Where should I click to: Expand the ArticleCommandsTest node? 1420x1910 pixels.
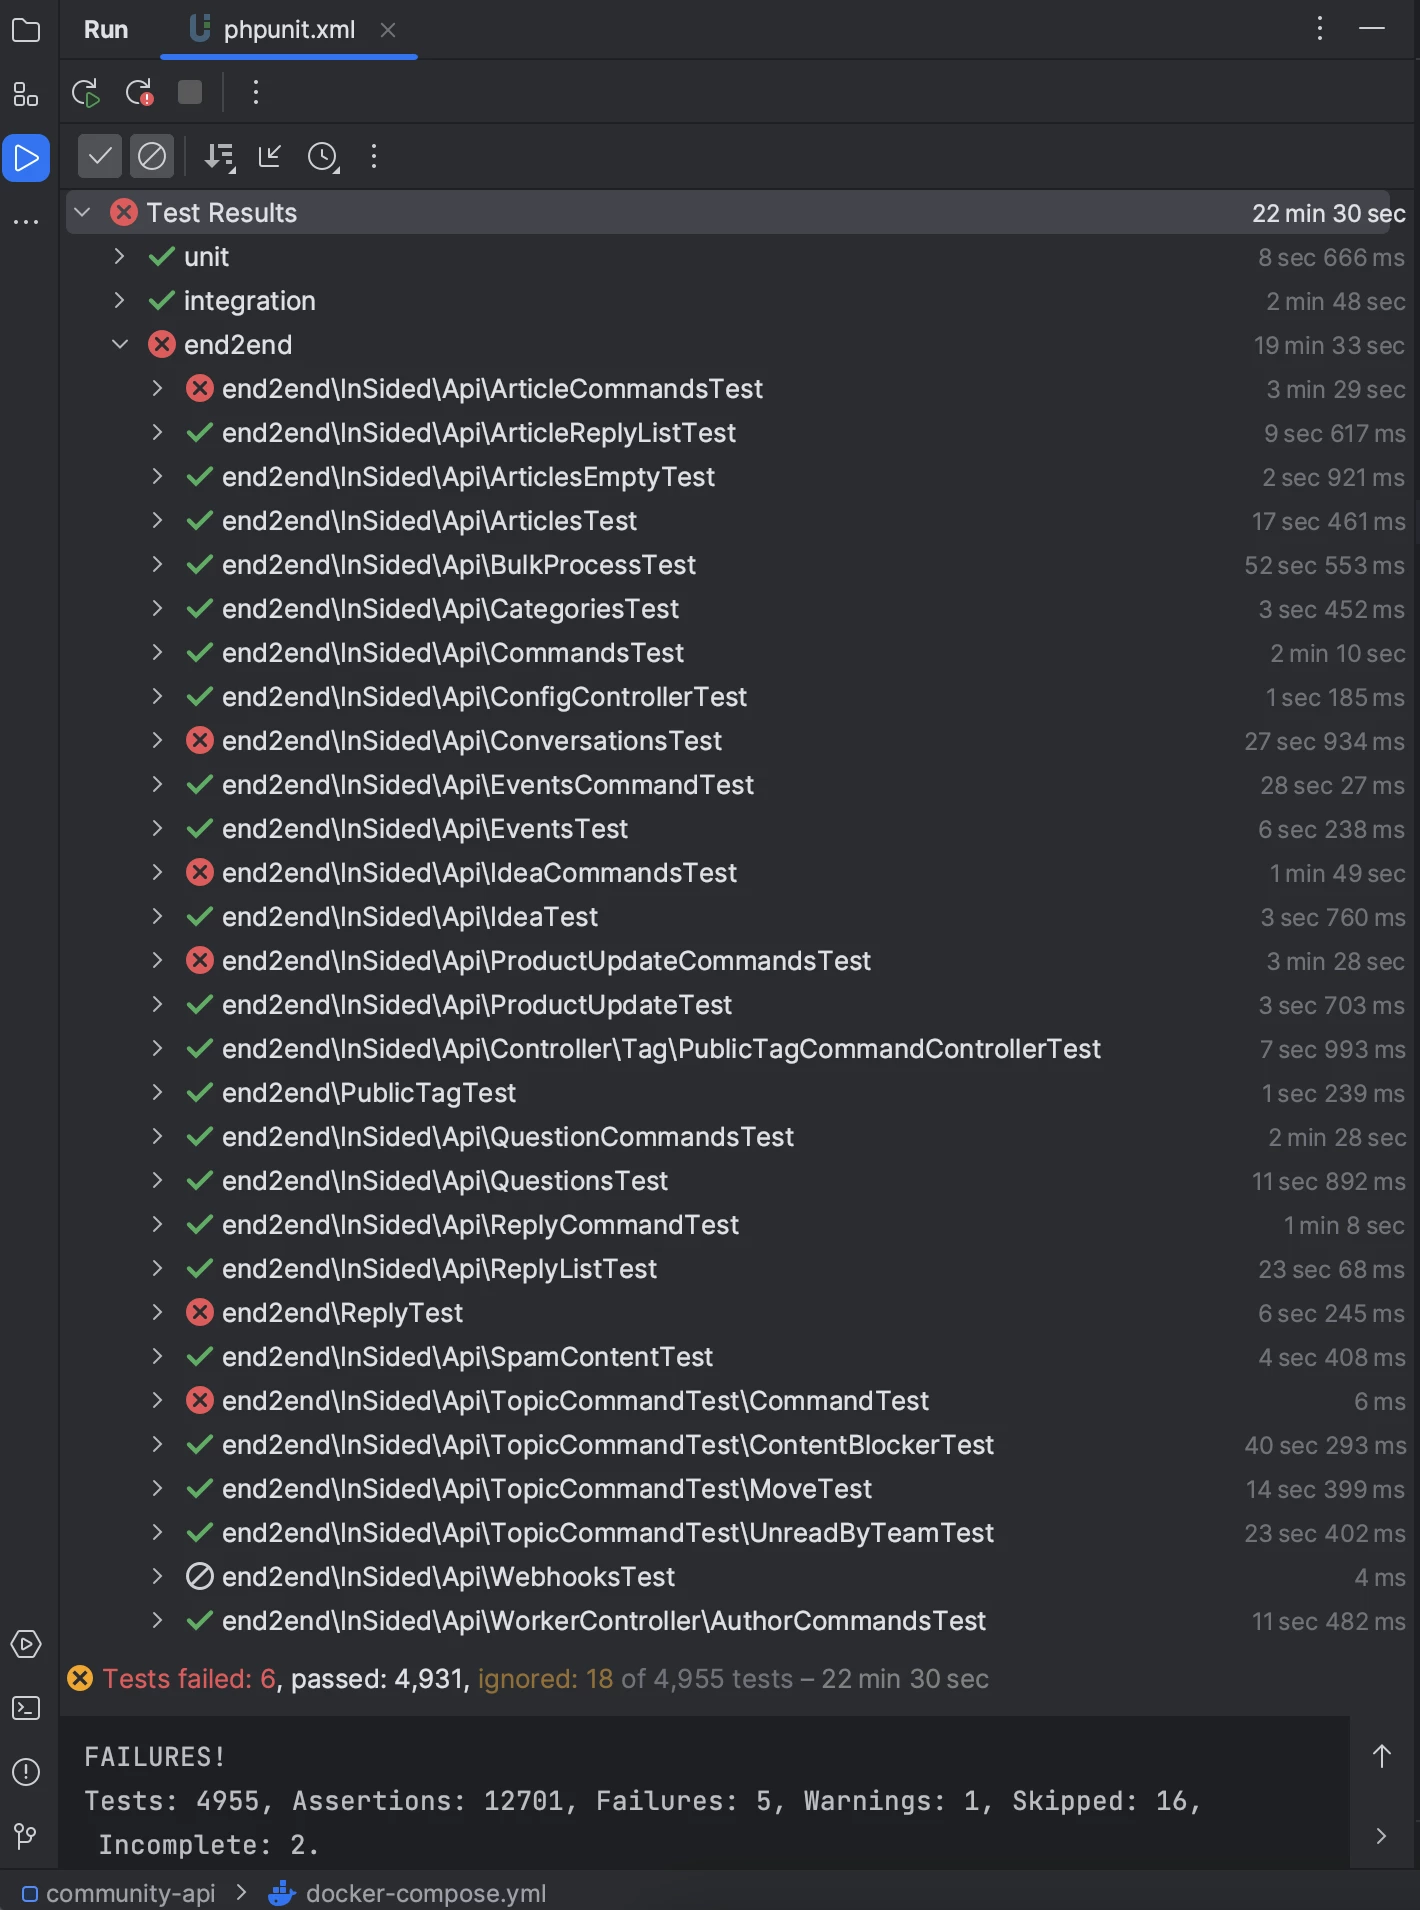point(157,389)
